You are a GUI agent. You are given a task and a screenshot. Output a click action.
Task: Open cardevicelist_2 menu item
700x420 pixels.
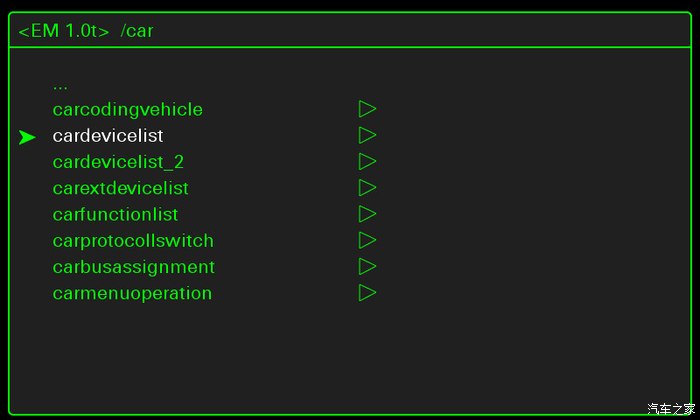coord(118,162)
